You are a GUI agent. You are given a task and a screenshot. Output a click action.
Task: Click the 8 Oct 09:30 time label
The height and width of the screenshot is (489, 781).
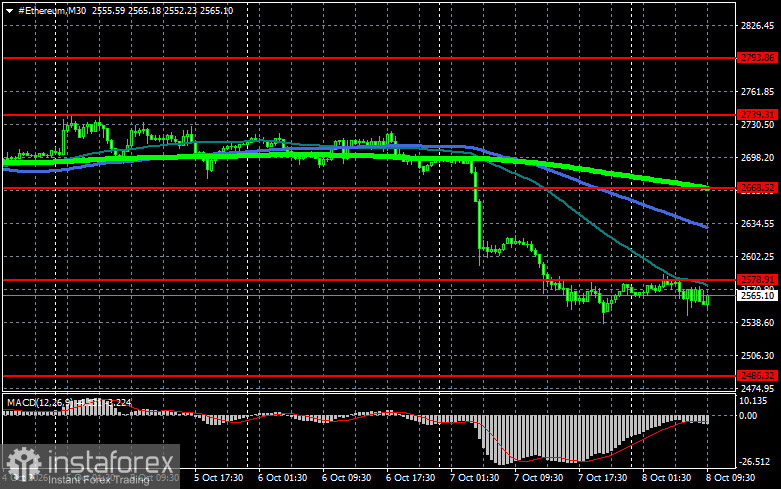(731, 478)
